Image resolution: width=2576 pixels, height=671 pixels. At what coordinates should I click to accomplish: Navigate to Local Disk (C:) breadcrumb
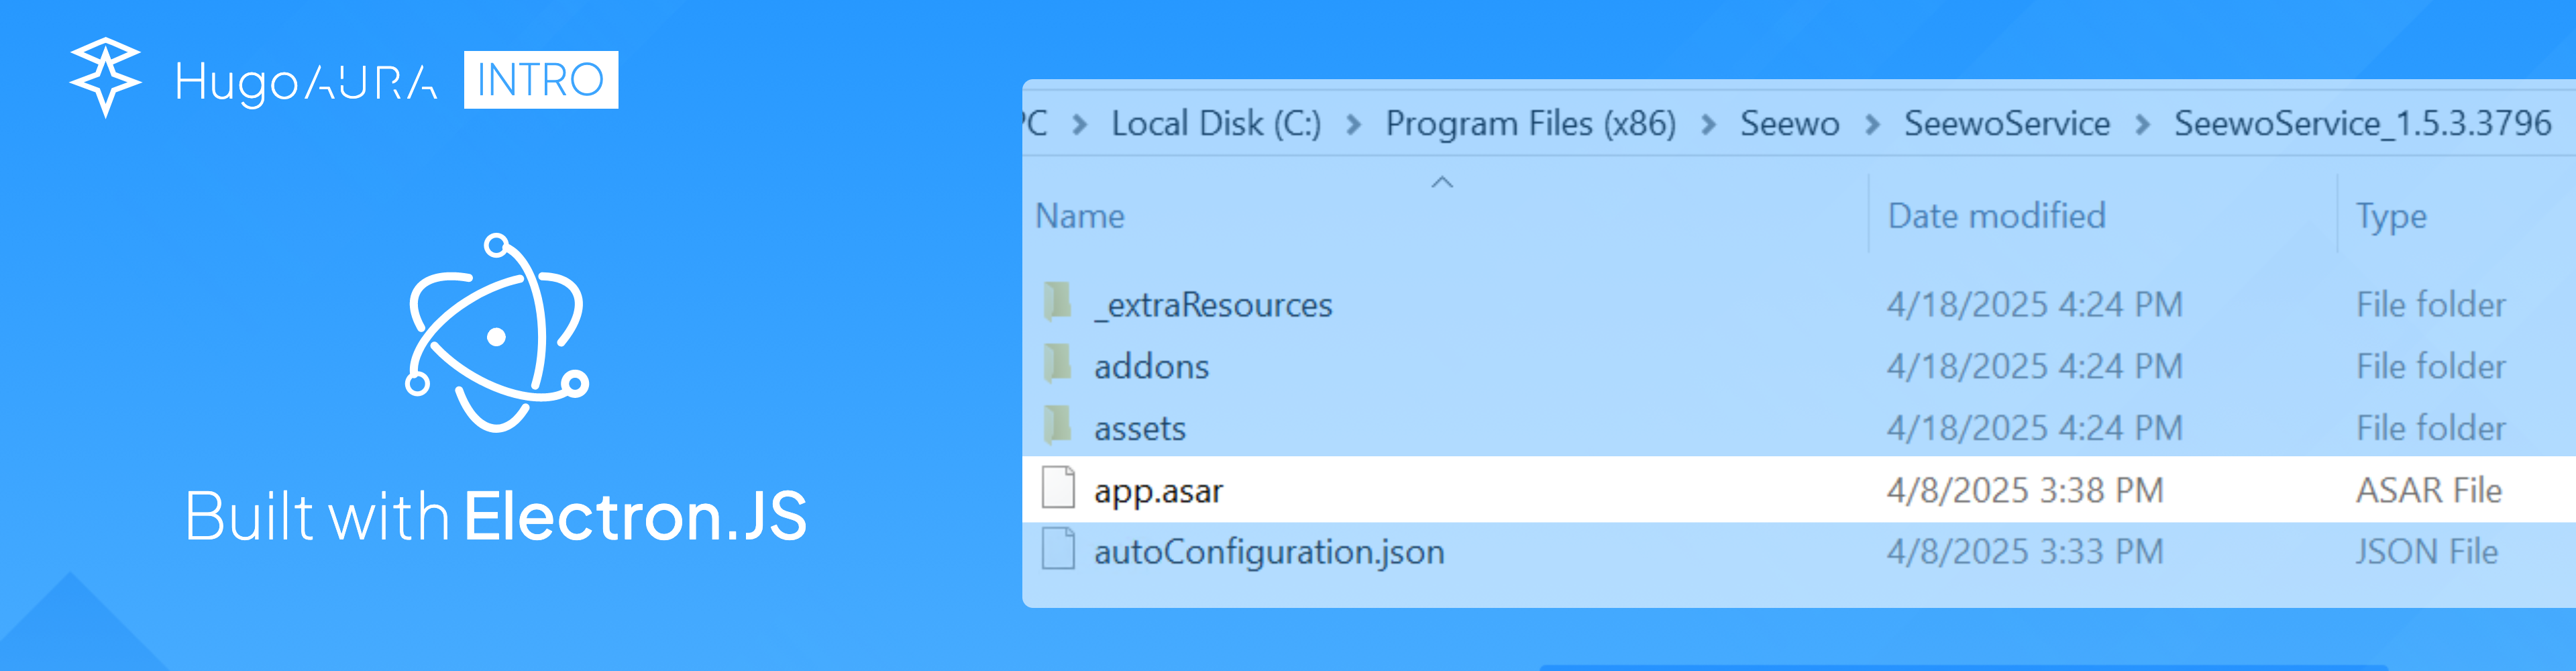1216,124
